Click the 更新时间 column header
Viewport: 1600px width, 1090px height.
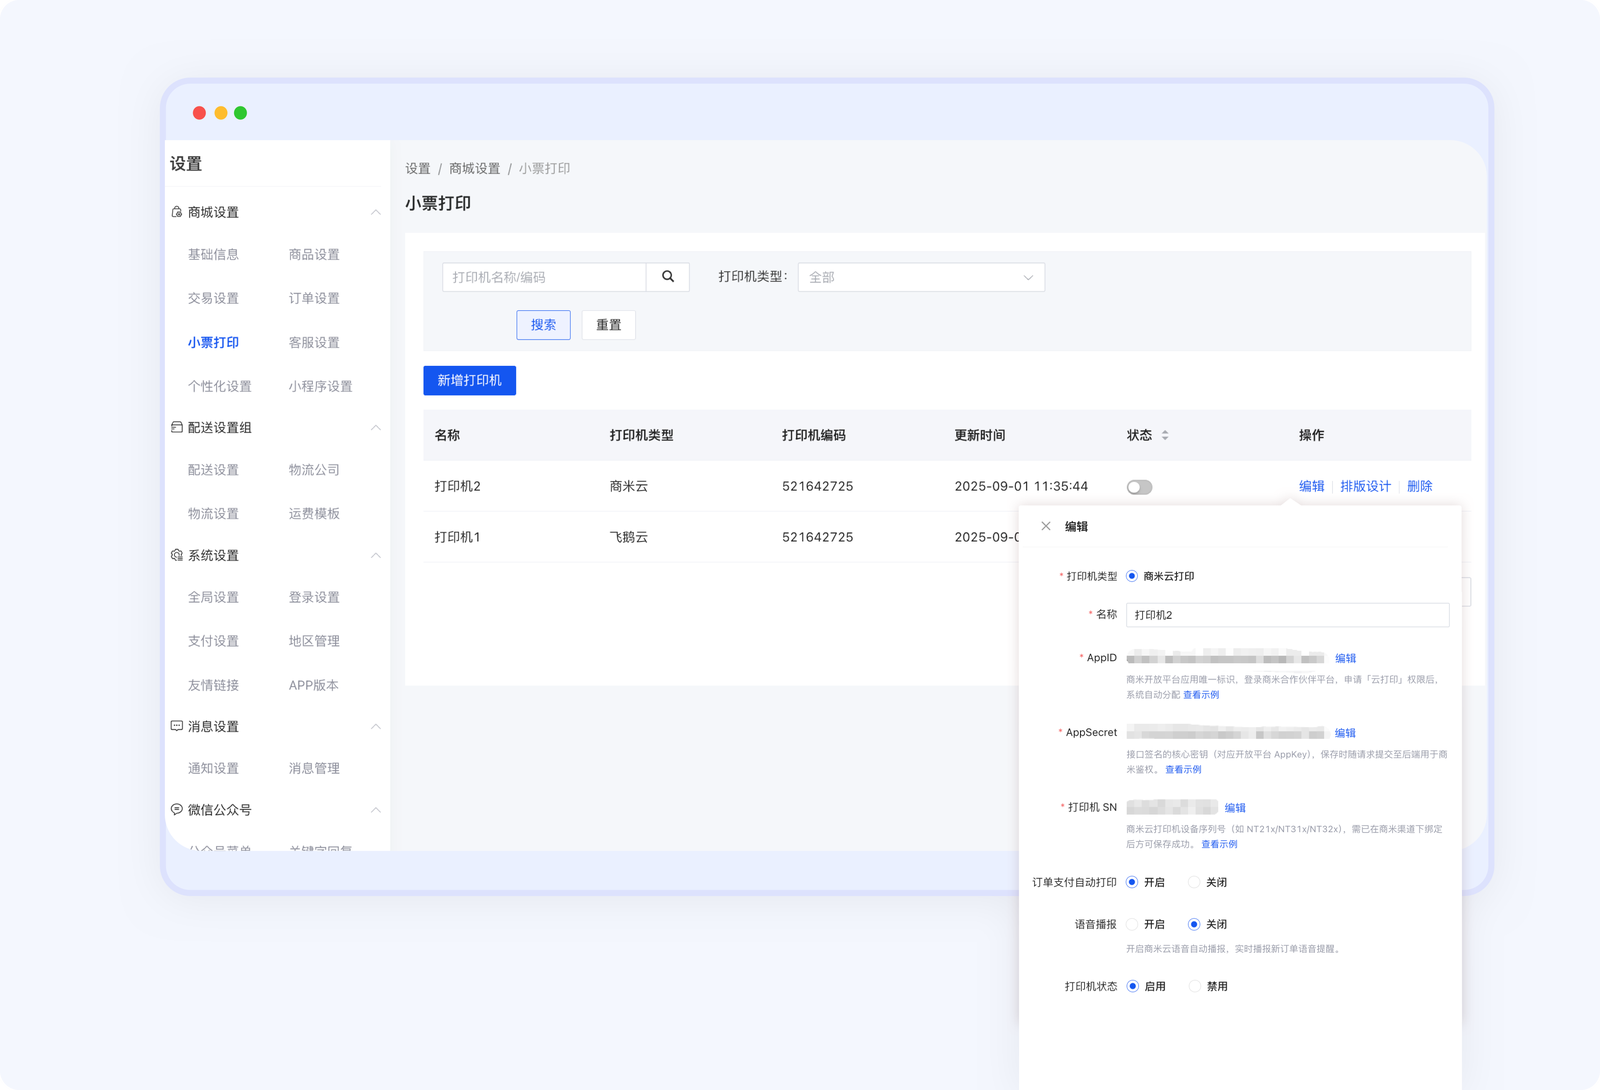[x=979, y=435]
